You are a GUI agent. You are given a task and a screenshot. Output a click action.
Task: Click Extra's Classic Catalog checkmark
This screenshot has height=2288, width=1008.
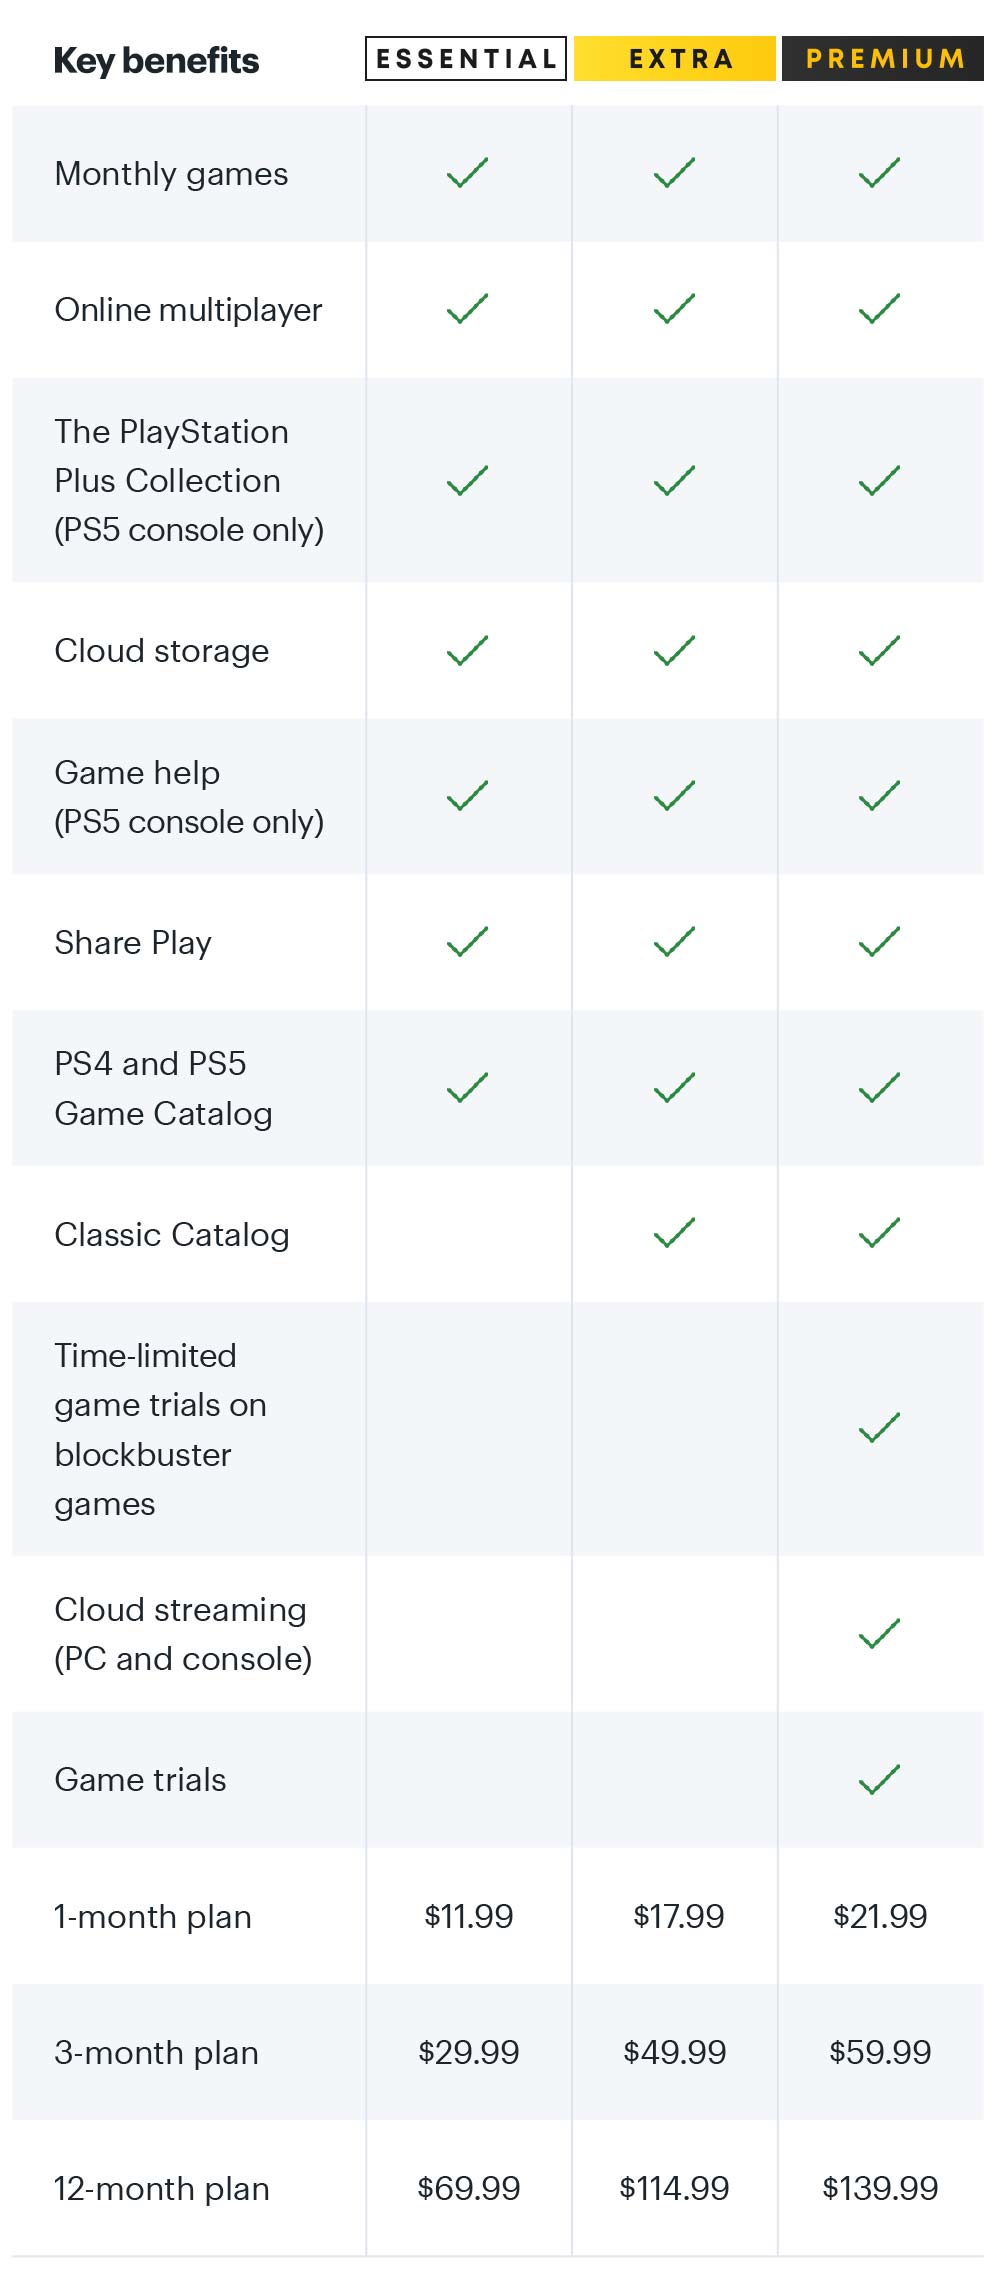[x=674, y=1233]
